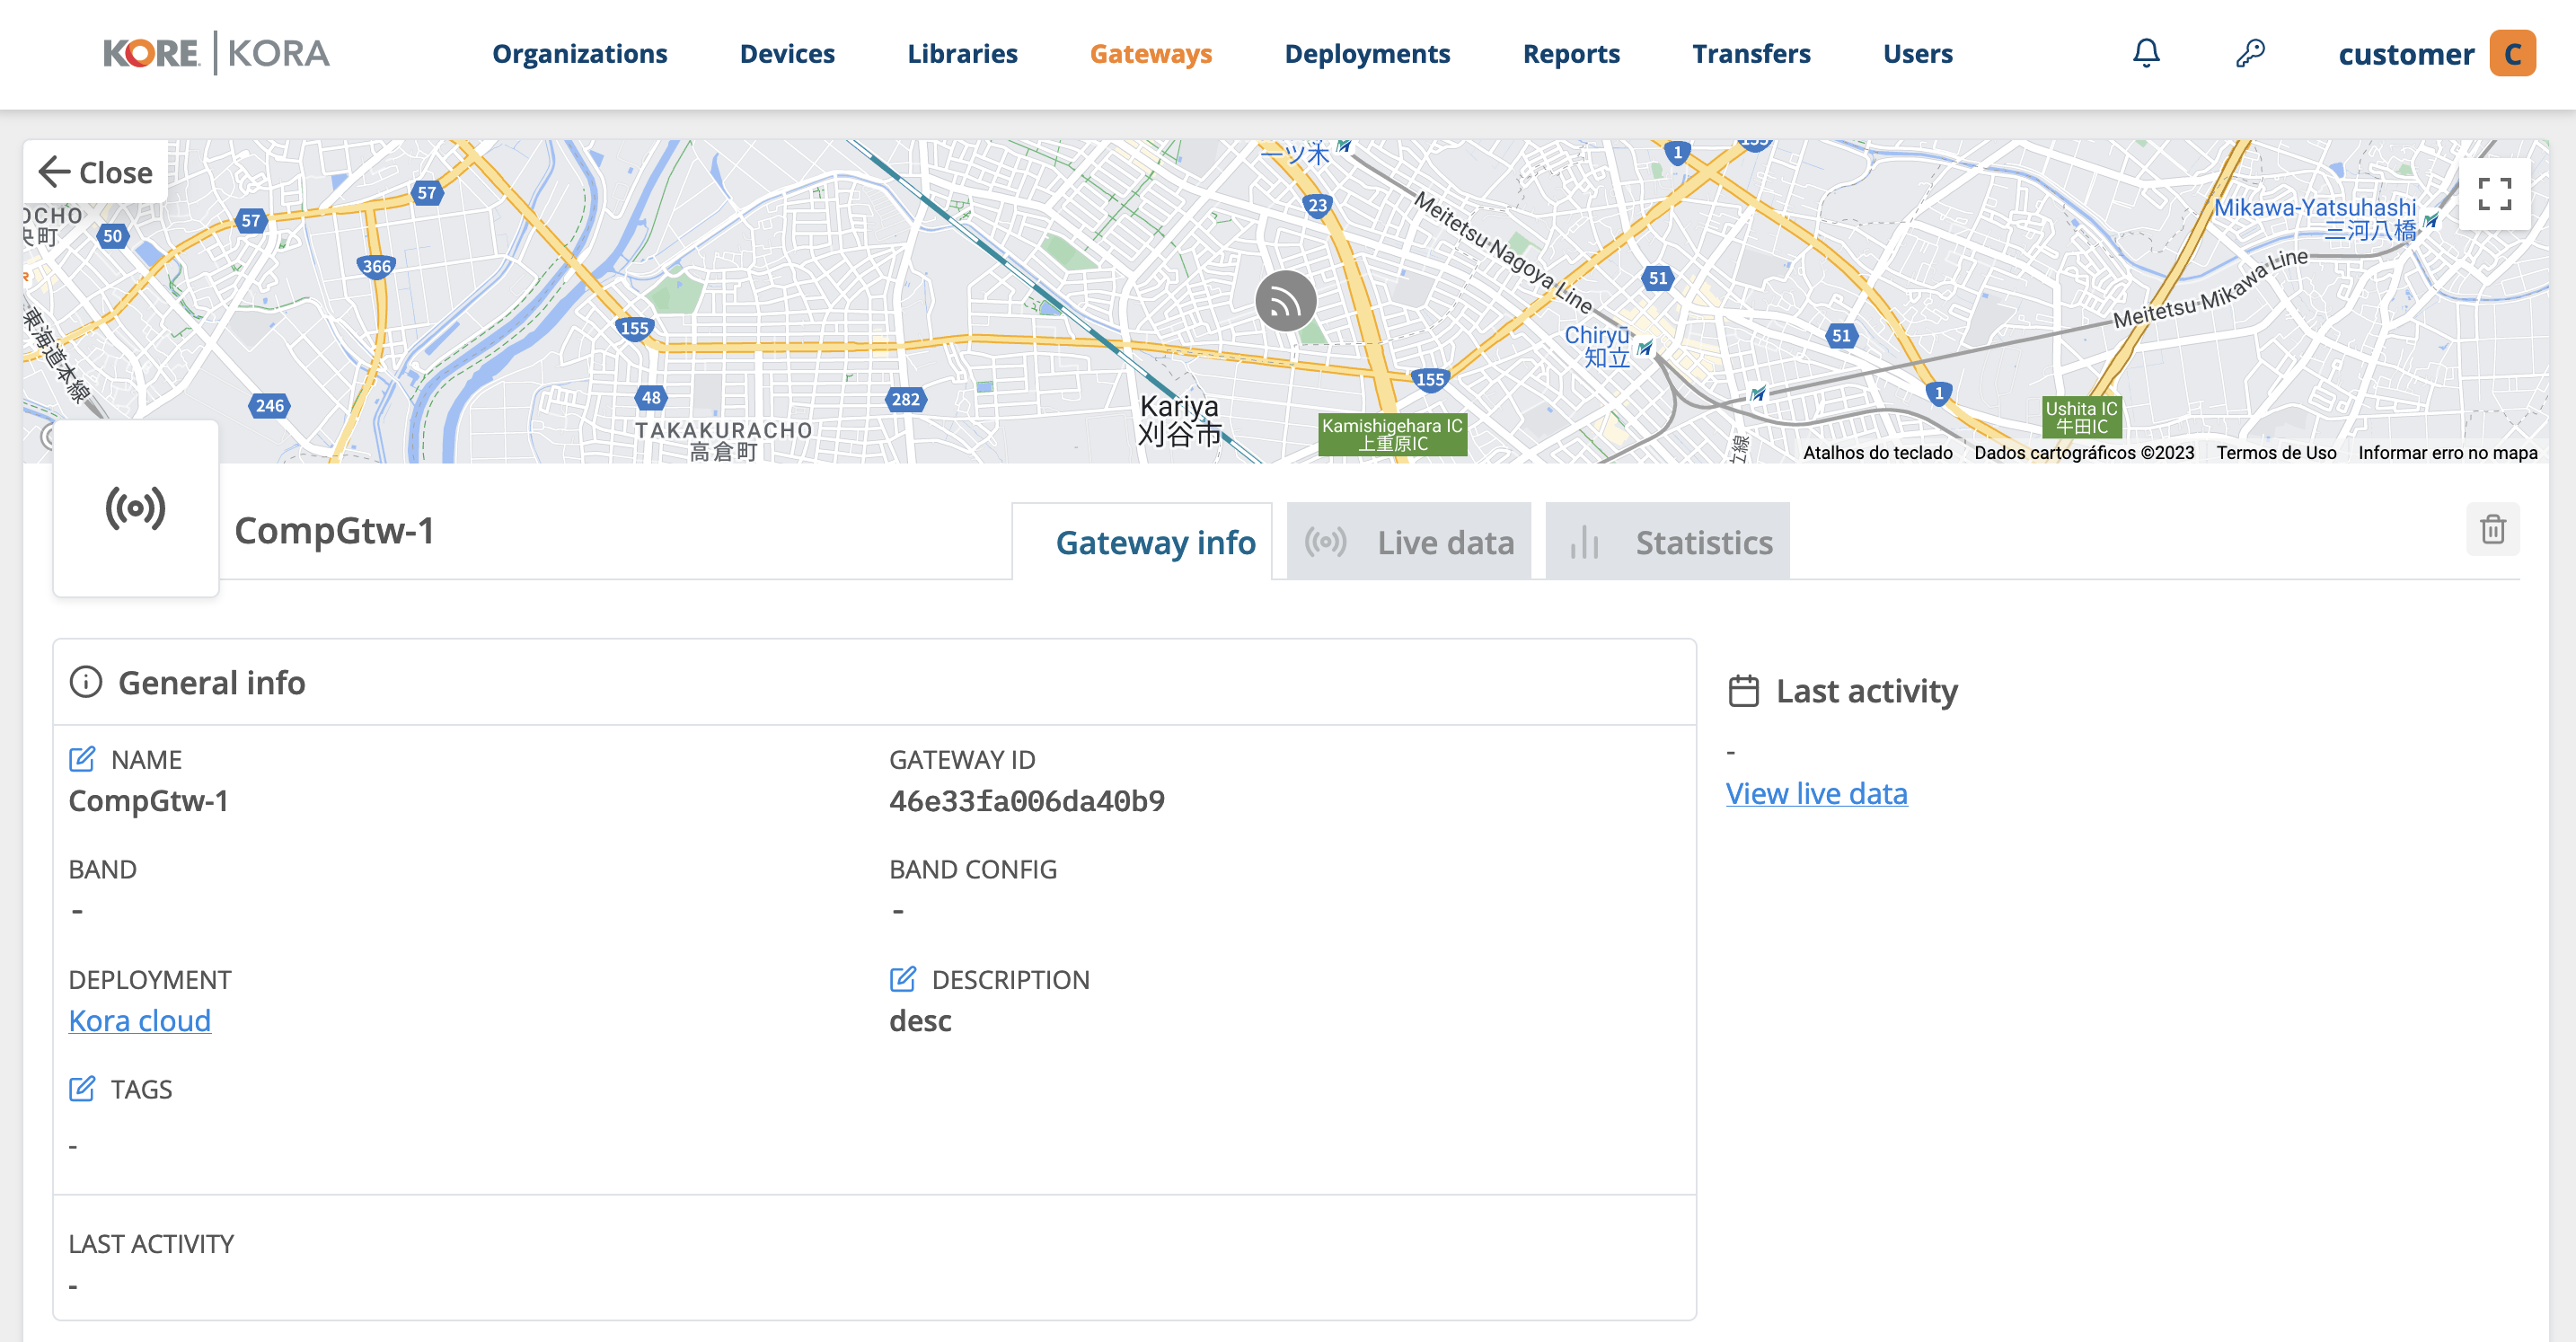Screen dimensions: 2576x1342
Task: Open the View live data link
Action: click(1816, 793)
